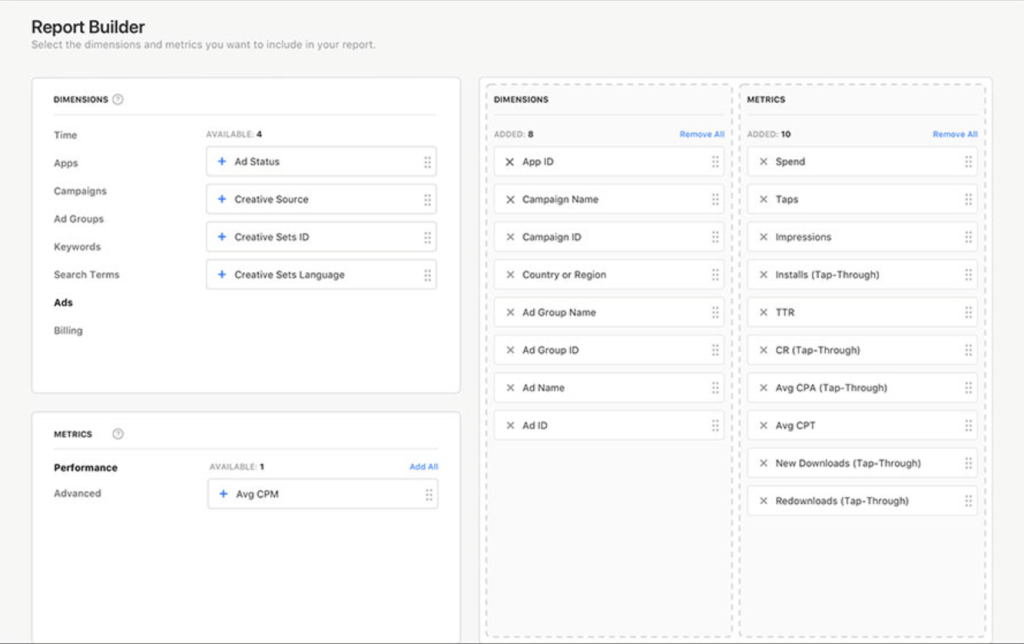Remove Impressions metric via X icon
This screenshot has height=644, width=1024.
point(763,237)
